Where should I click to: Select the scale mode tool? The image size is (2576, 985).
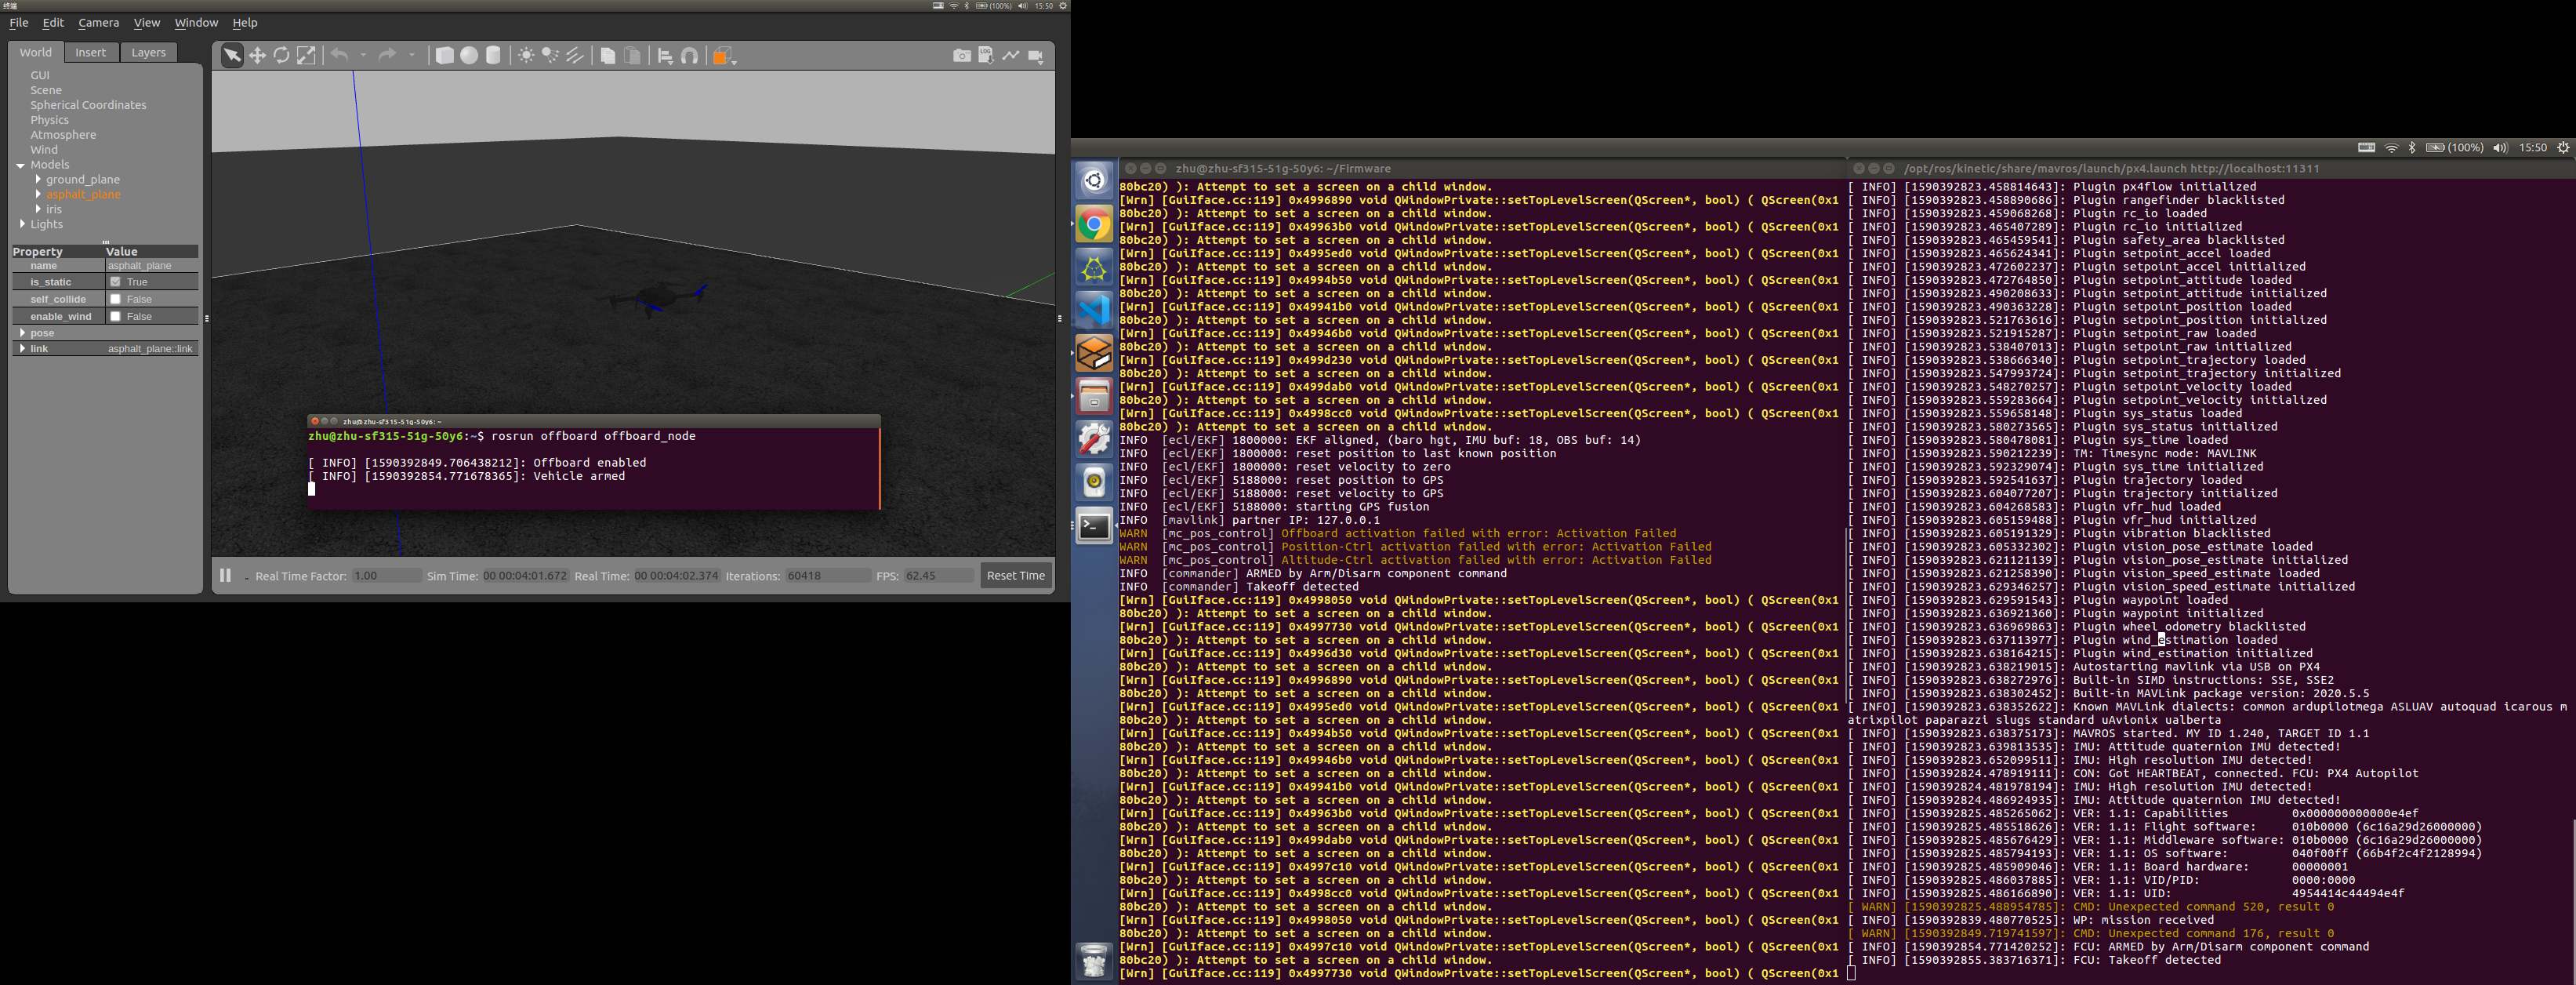306,56
